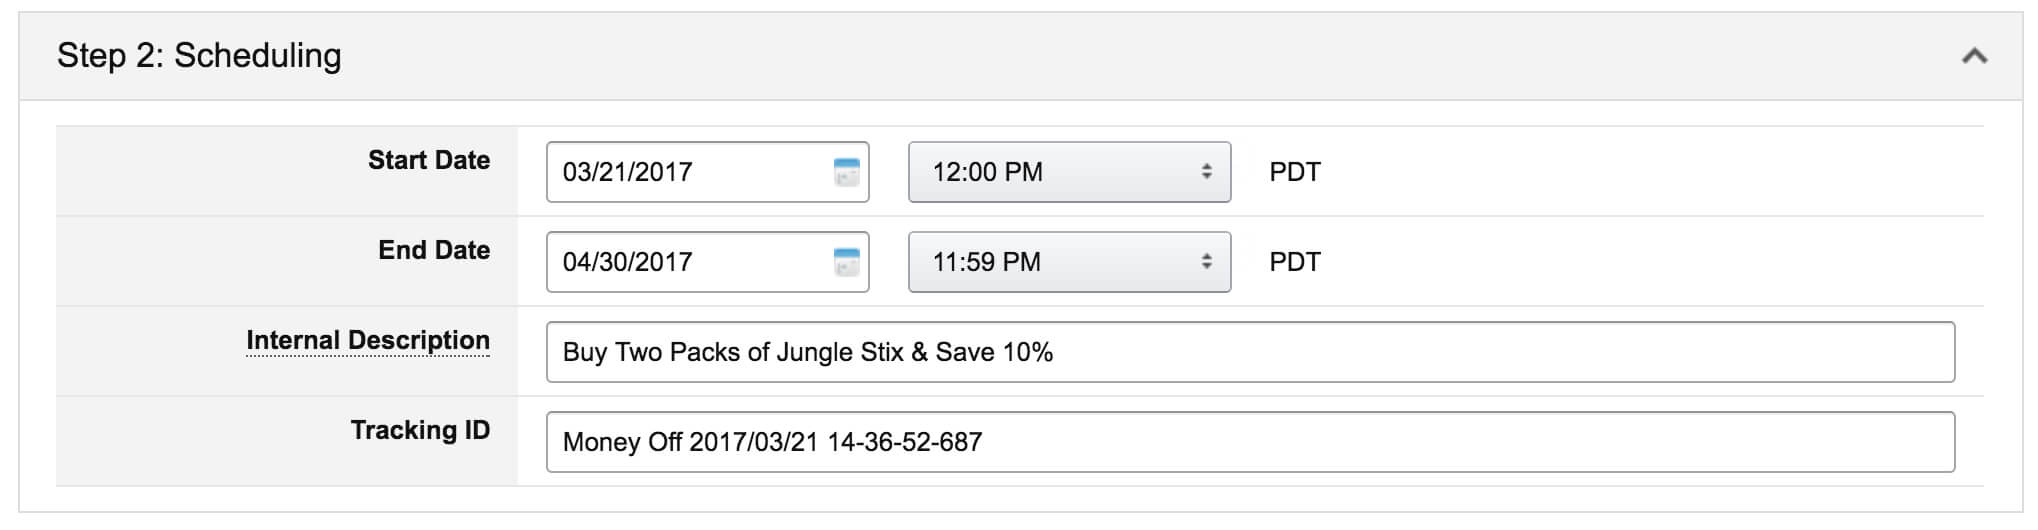Viewport: 2038px width, 530px height.
Task: Click the up-down arrows on 12:00 PM selector
Action: coord(1206,172)
